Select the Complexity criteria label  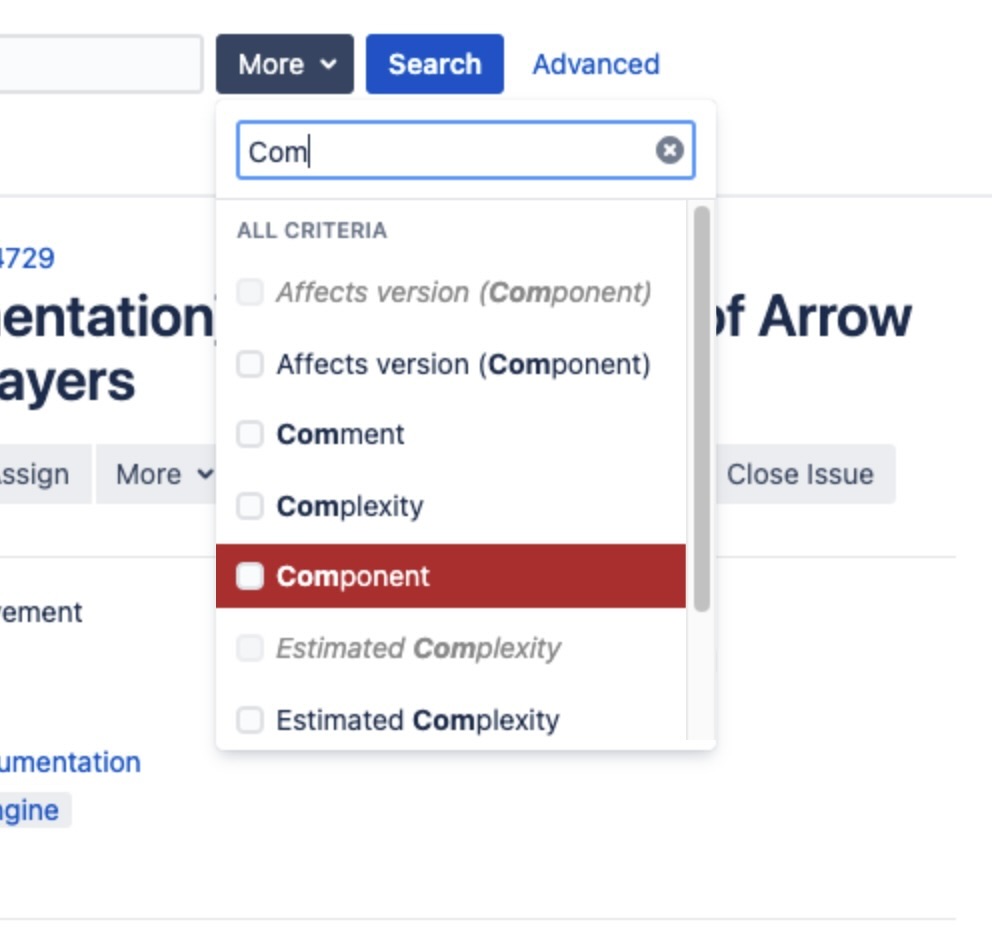pyautogui.click(x=350, y=506)
